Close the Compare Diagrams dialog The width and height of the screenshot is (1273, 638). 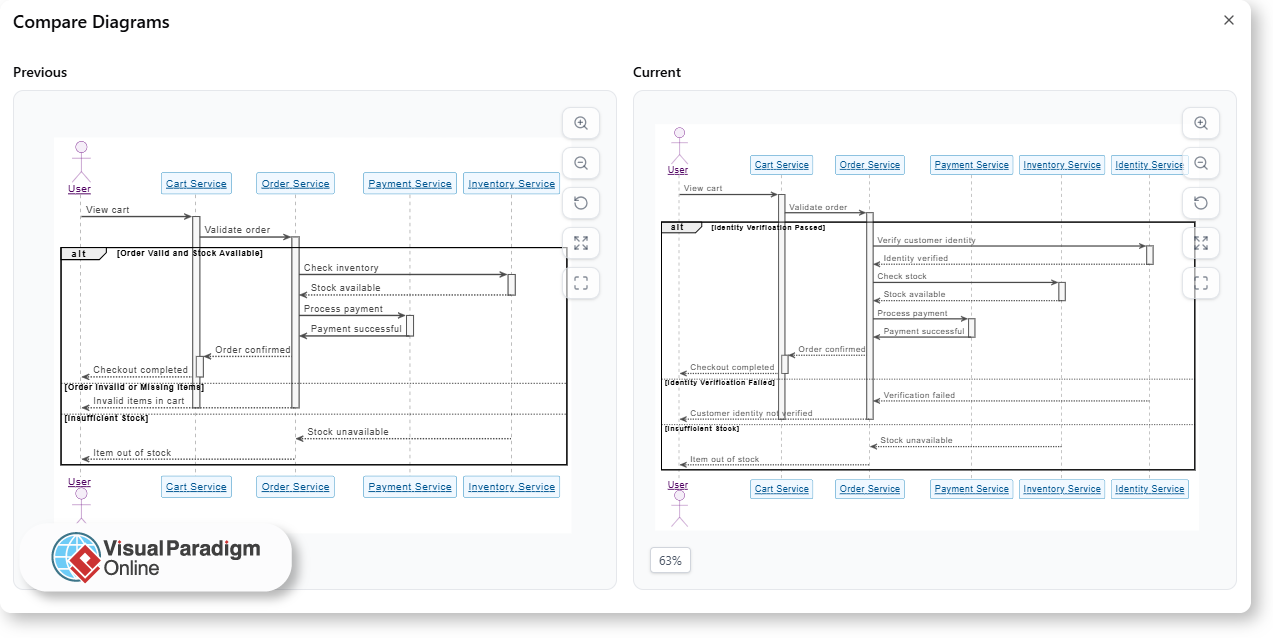[x=1229, y=20]
